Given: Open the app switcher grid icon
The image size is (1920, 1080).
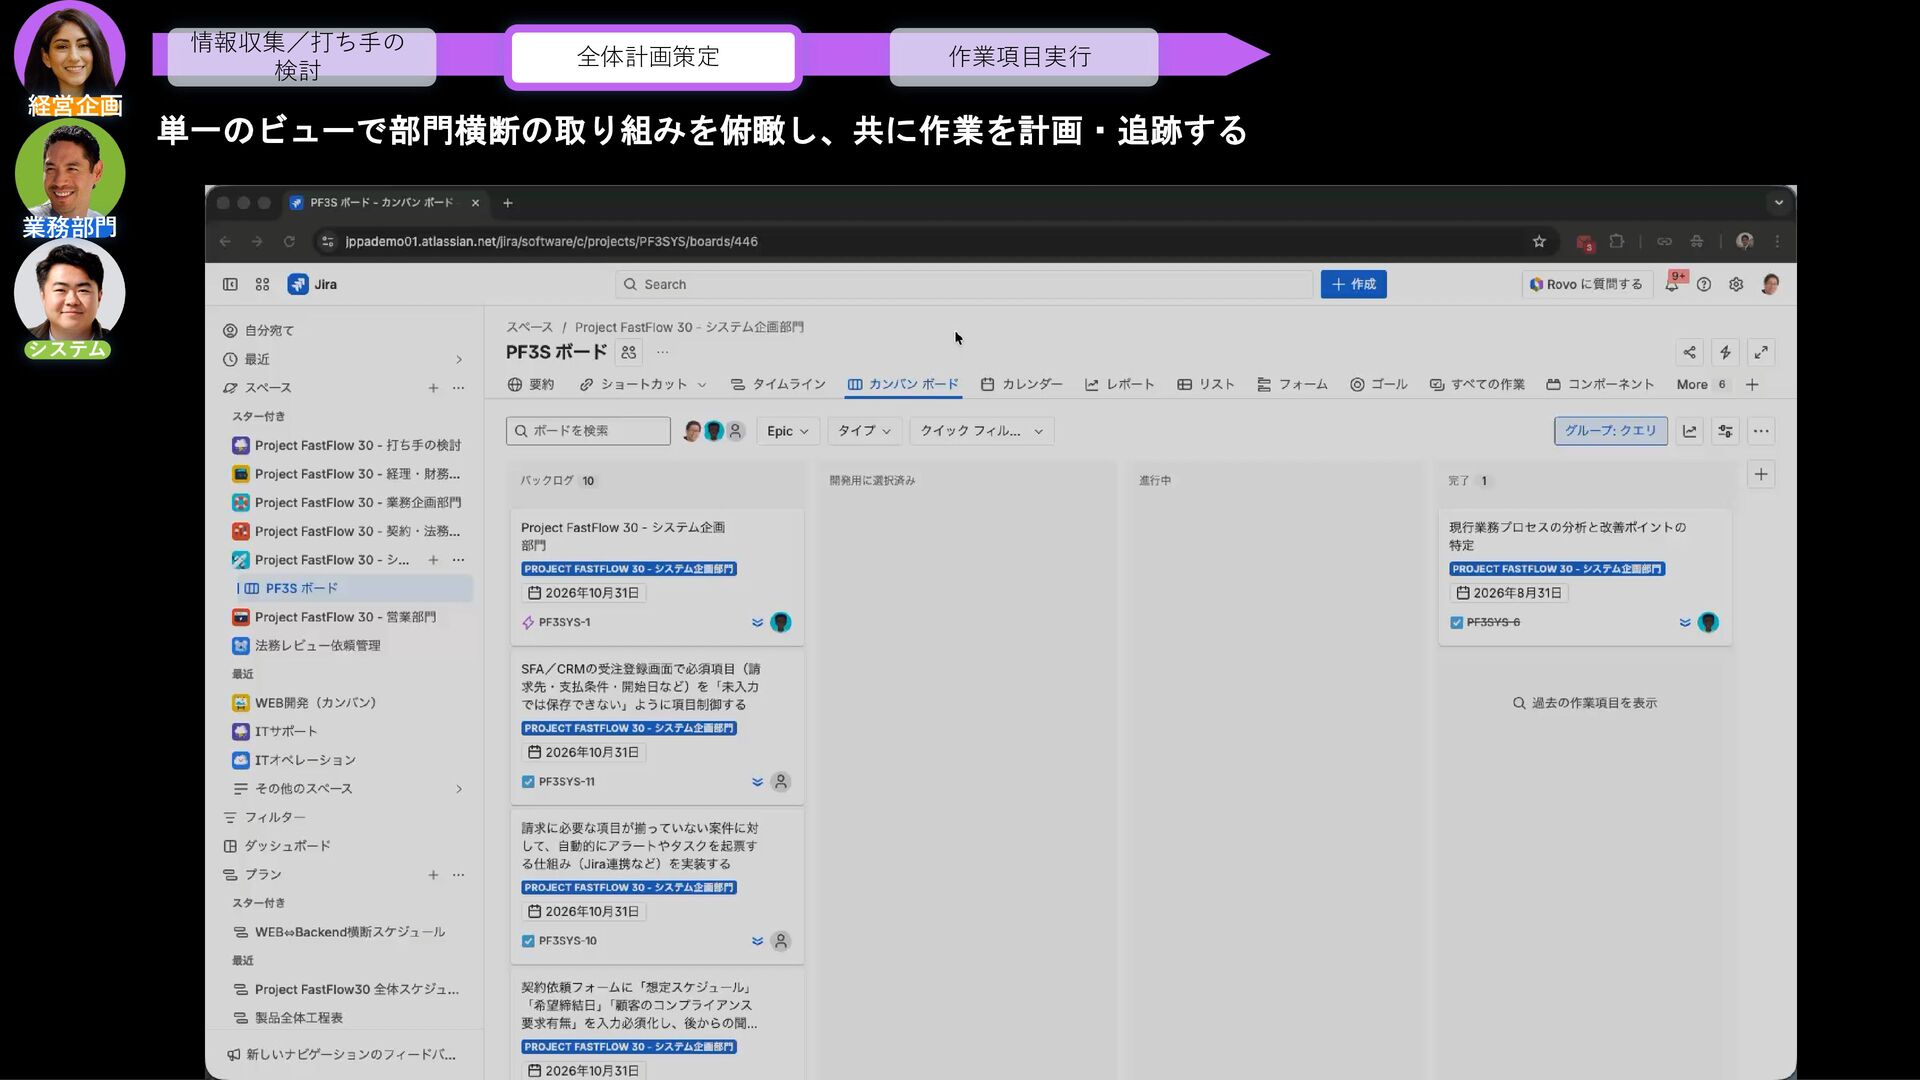Looking at the screenshot, I should 262,285.
